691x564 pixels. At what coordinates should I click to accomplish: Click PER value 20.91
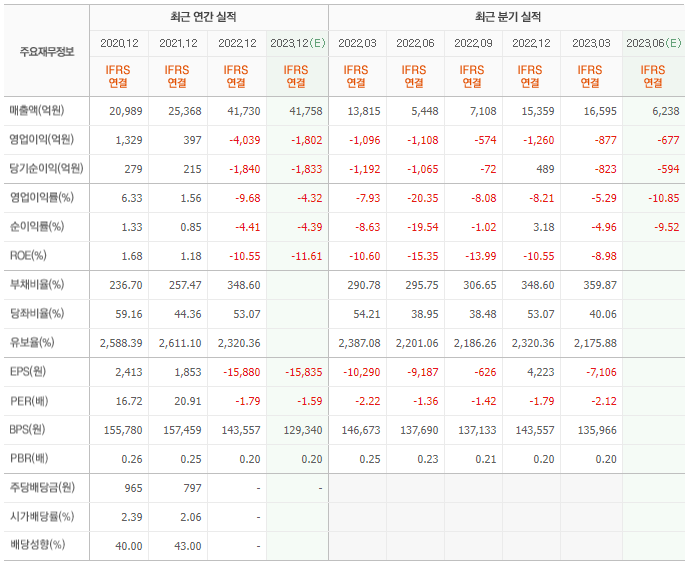point(188,401)
